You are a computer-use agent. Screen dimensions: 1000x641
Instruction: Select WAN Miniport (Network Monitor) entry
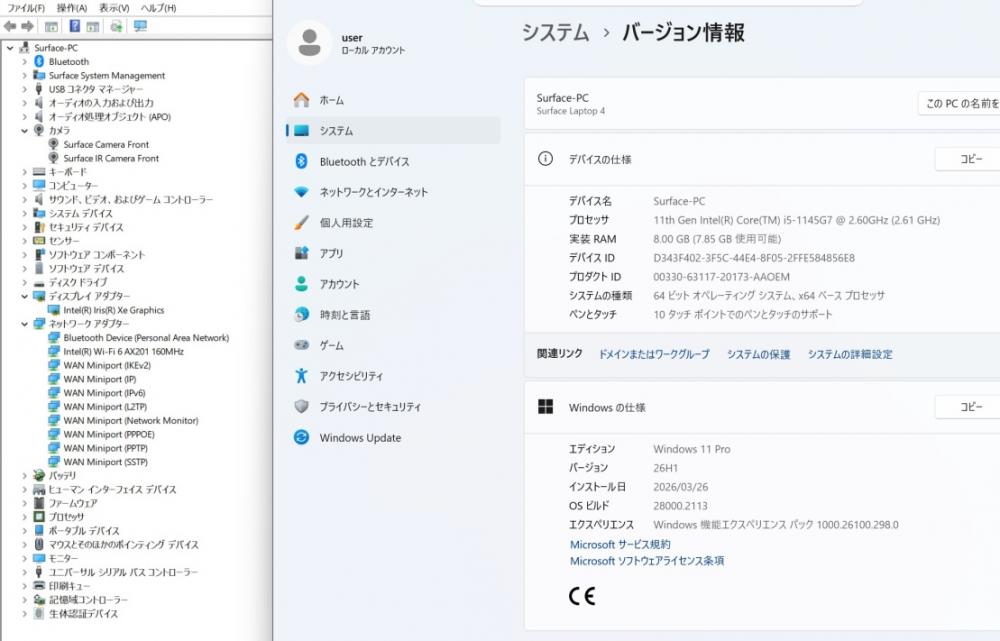point(131,420)
